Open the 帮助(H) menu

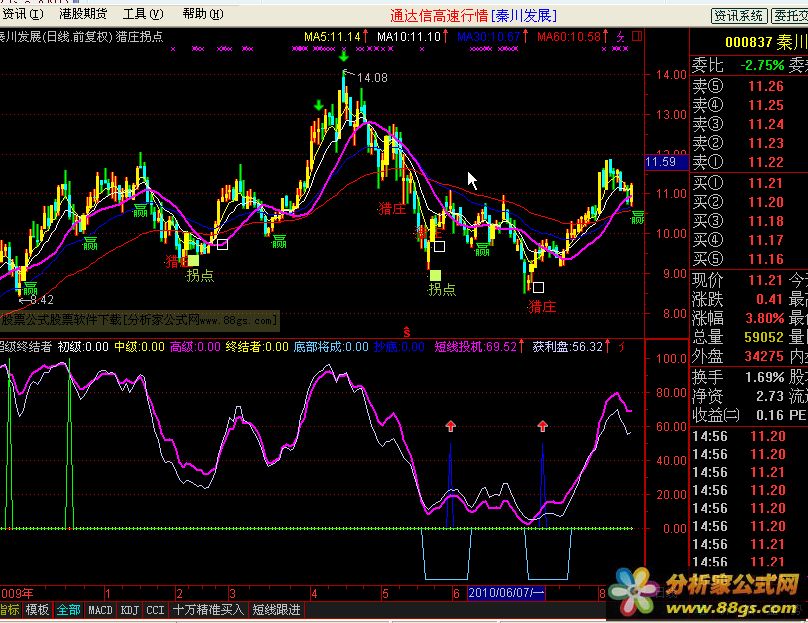coord(203,14)
